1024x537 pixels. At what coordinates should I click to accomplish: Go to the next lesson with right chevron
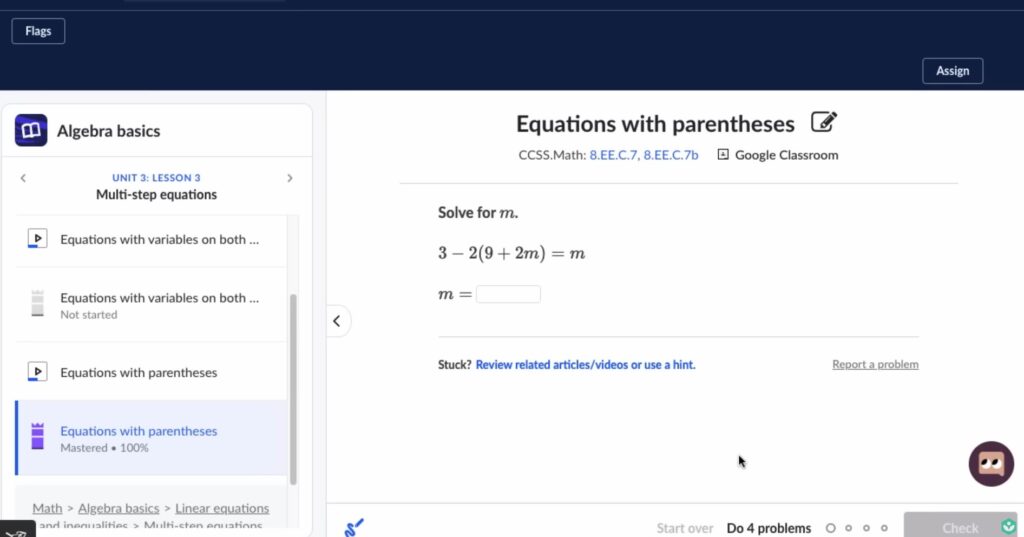(x=290, y=178)
